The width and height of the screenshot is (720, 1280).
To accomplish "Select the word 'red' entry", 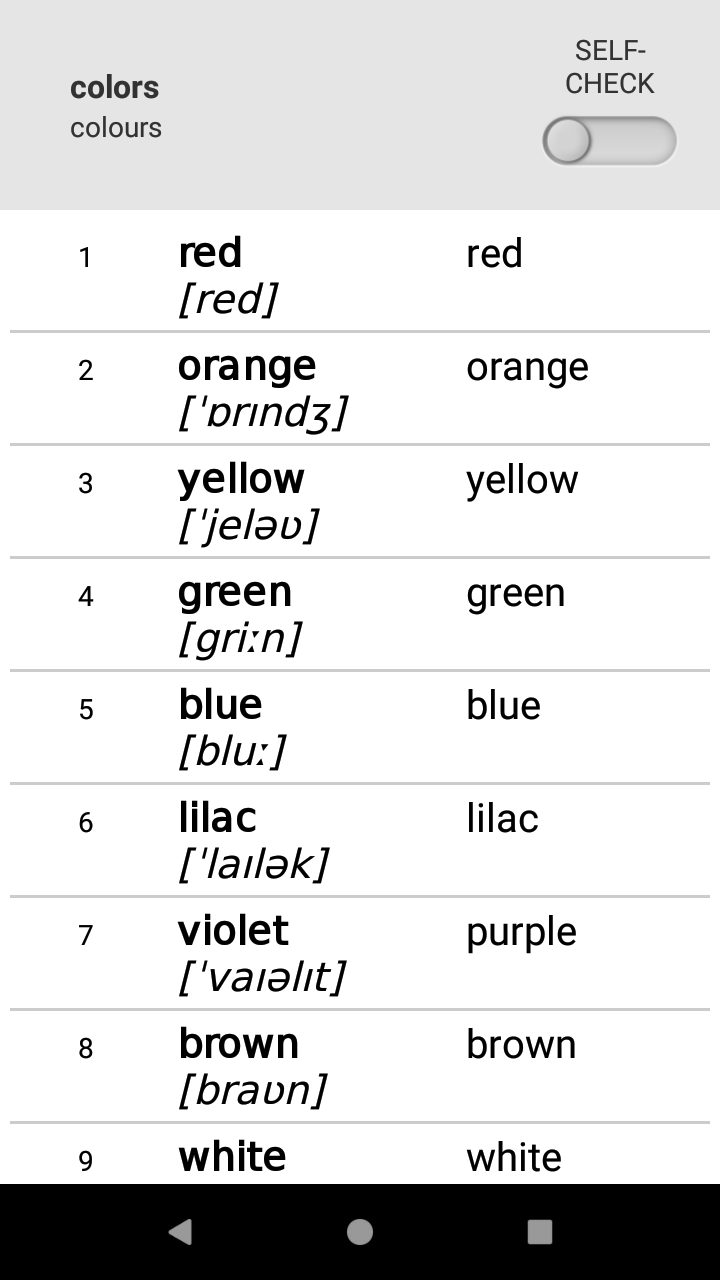I will [210, 253].
